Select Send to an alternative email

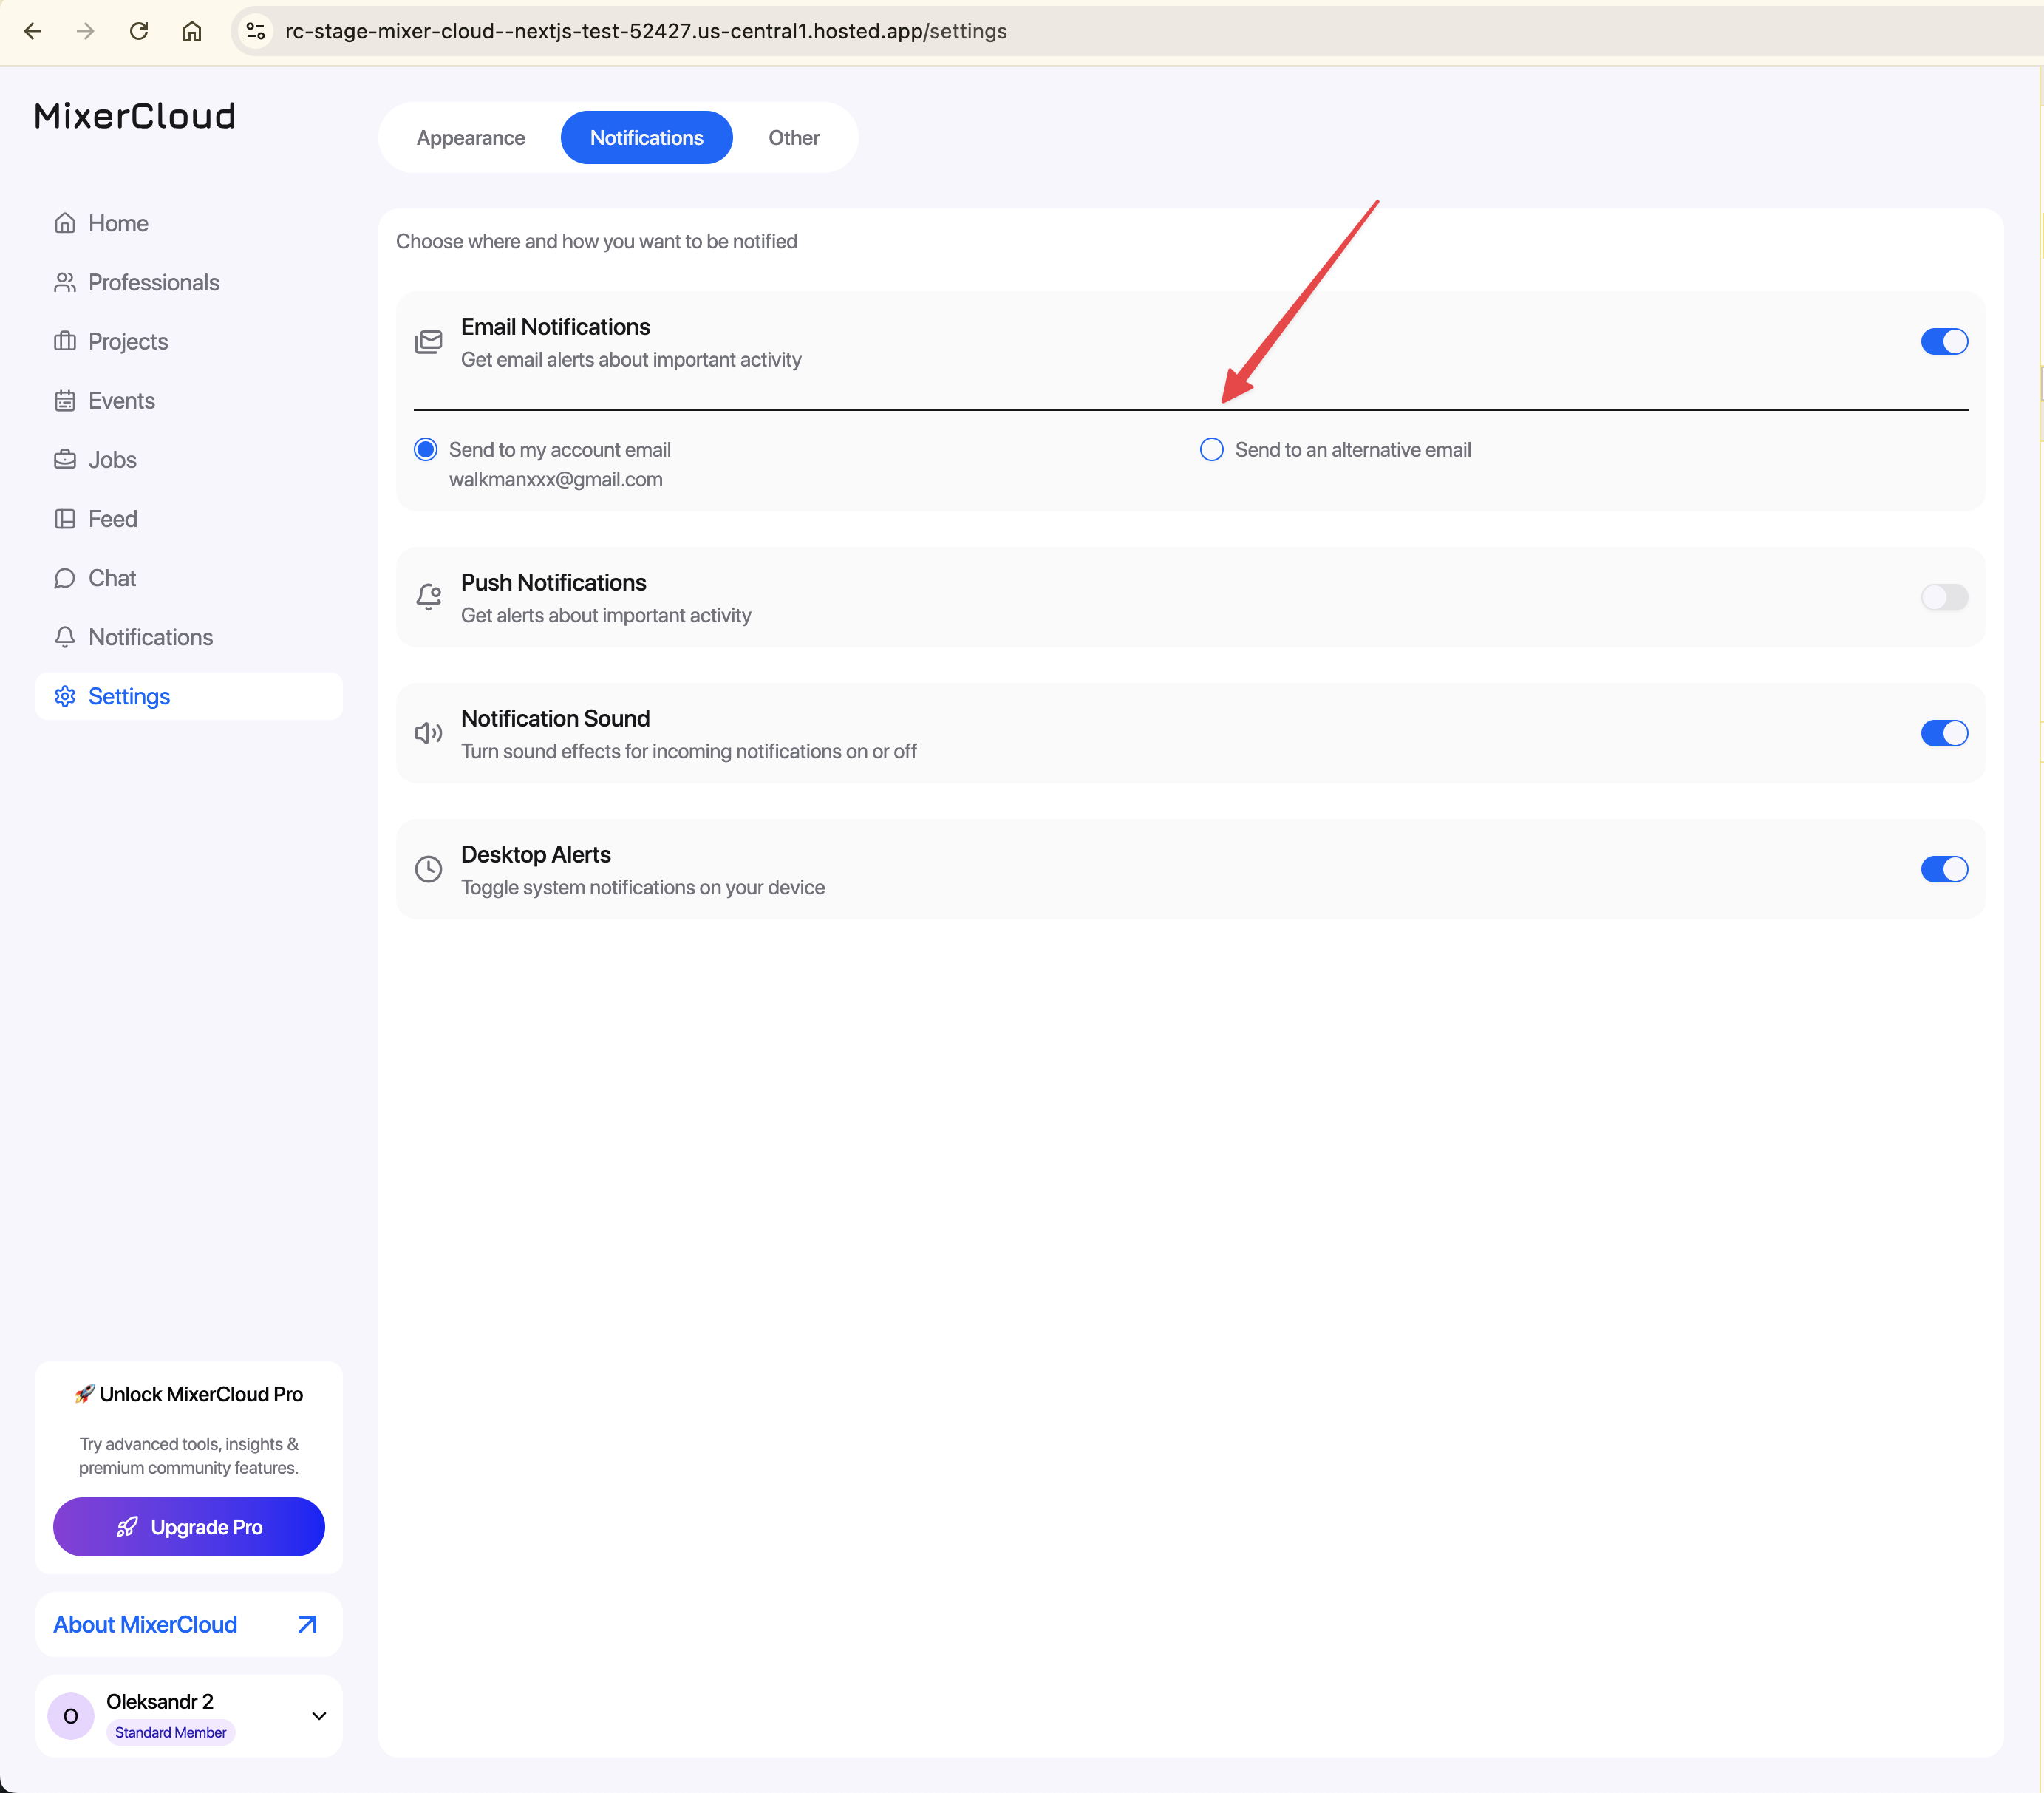click(x=1211, y=450)
